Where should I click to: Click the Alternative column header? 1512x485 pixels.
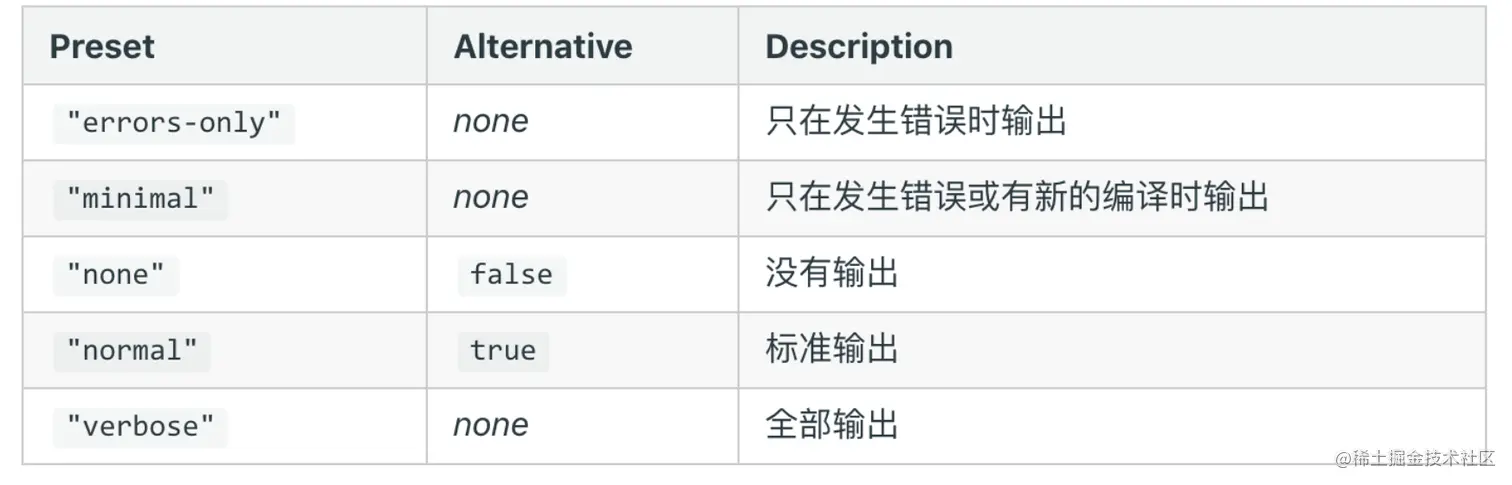pyautogui.click(x=543, y=47)
